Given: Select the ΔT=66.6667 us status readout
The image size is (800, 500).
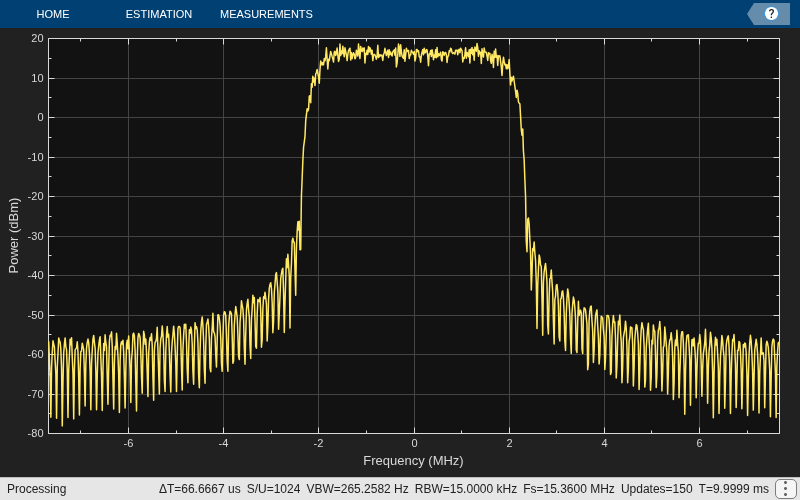Looking at the screenshot, I should [199, 489].
